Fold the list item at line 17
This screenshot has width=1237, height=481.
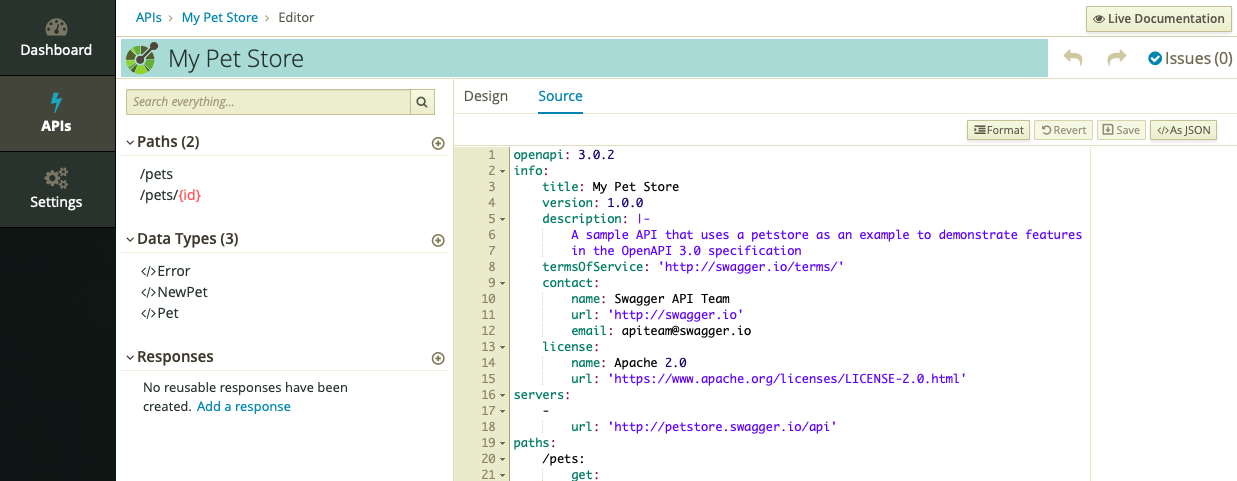503,411
